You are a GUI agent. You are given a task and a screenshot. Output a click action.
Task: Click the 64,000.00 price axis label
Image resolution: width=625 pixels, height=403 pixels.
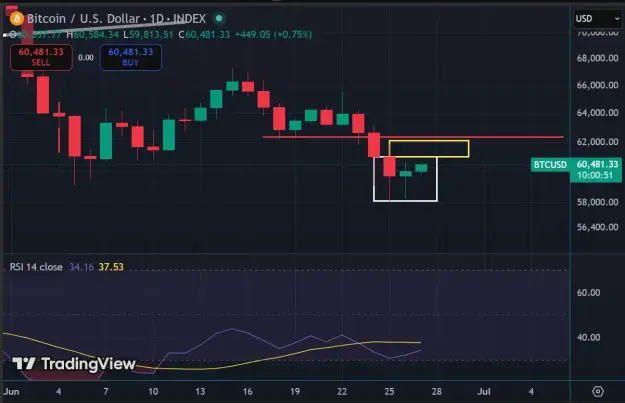597,113
